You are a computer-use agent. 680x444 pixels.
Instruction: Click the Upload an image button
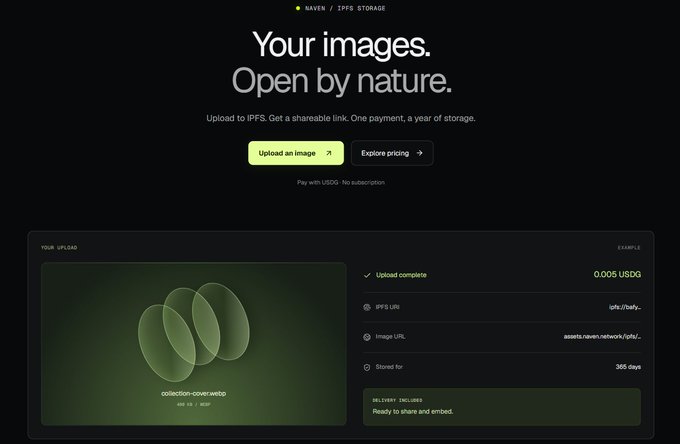click(296, 153)
